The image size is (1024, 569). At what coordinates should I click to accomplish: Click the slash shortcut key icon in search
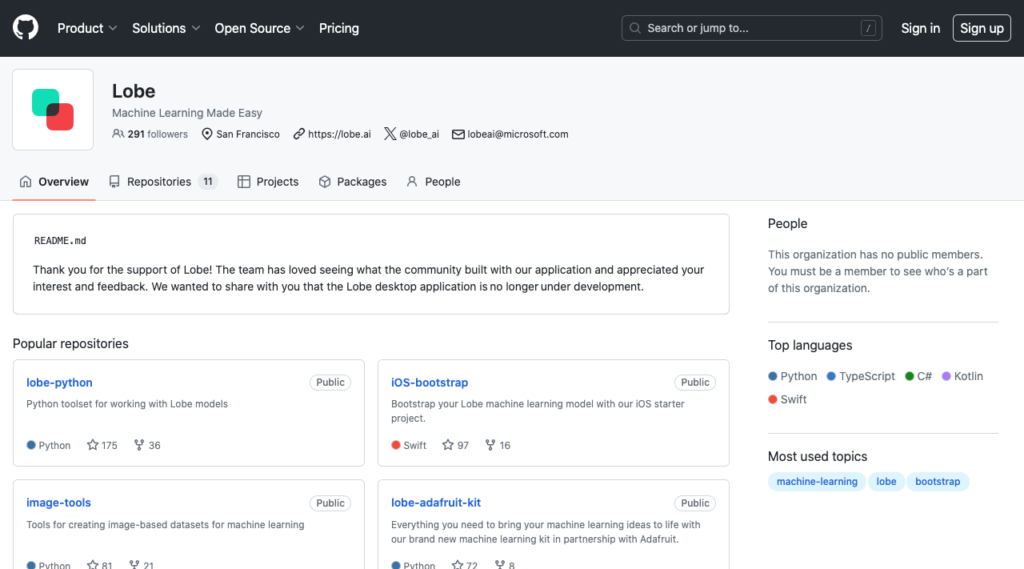(x=868, y=28)
